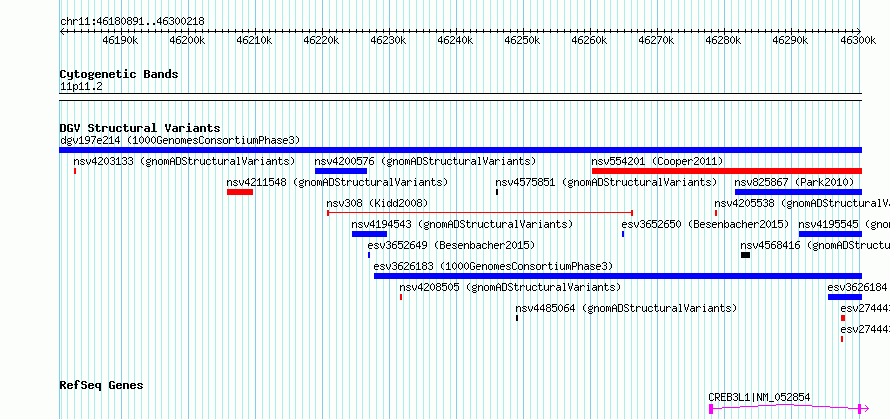Select the DGV Structural Variants track title
The height and width of the screenshot is (419, 890).
tap(140, 128)
